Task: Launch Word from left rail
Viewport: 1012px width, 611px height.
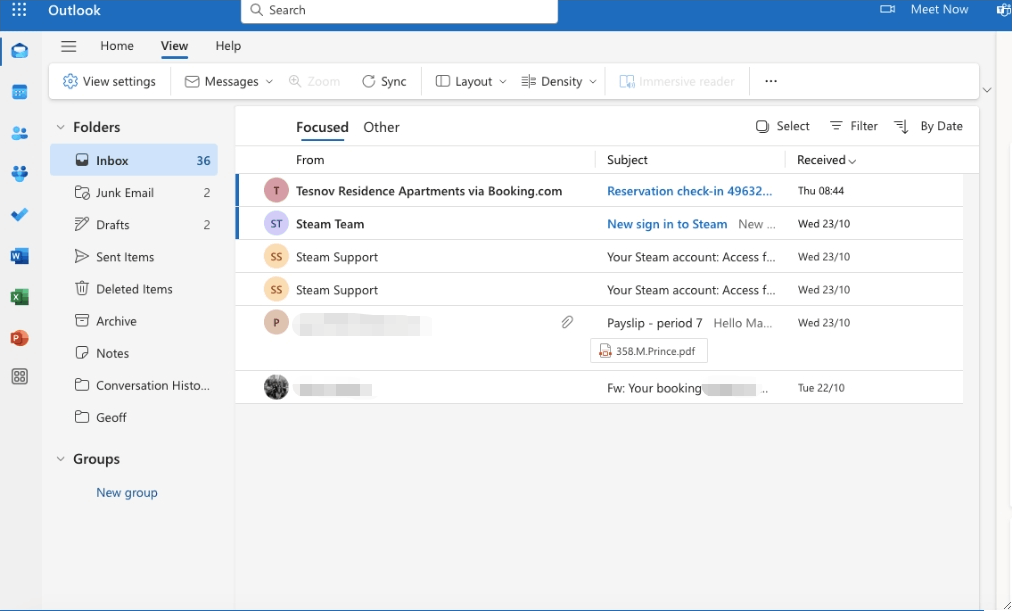Action: pos(19,256)
